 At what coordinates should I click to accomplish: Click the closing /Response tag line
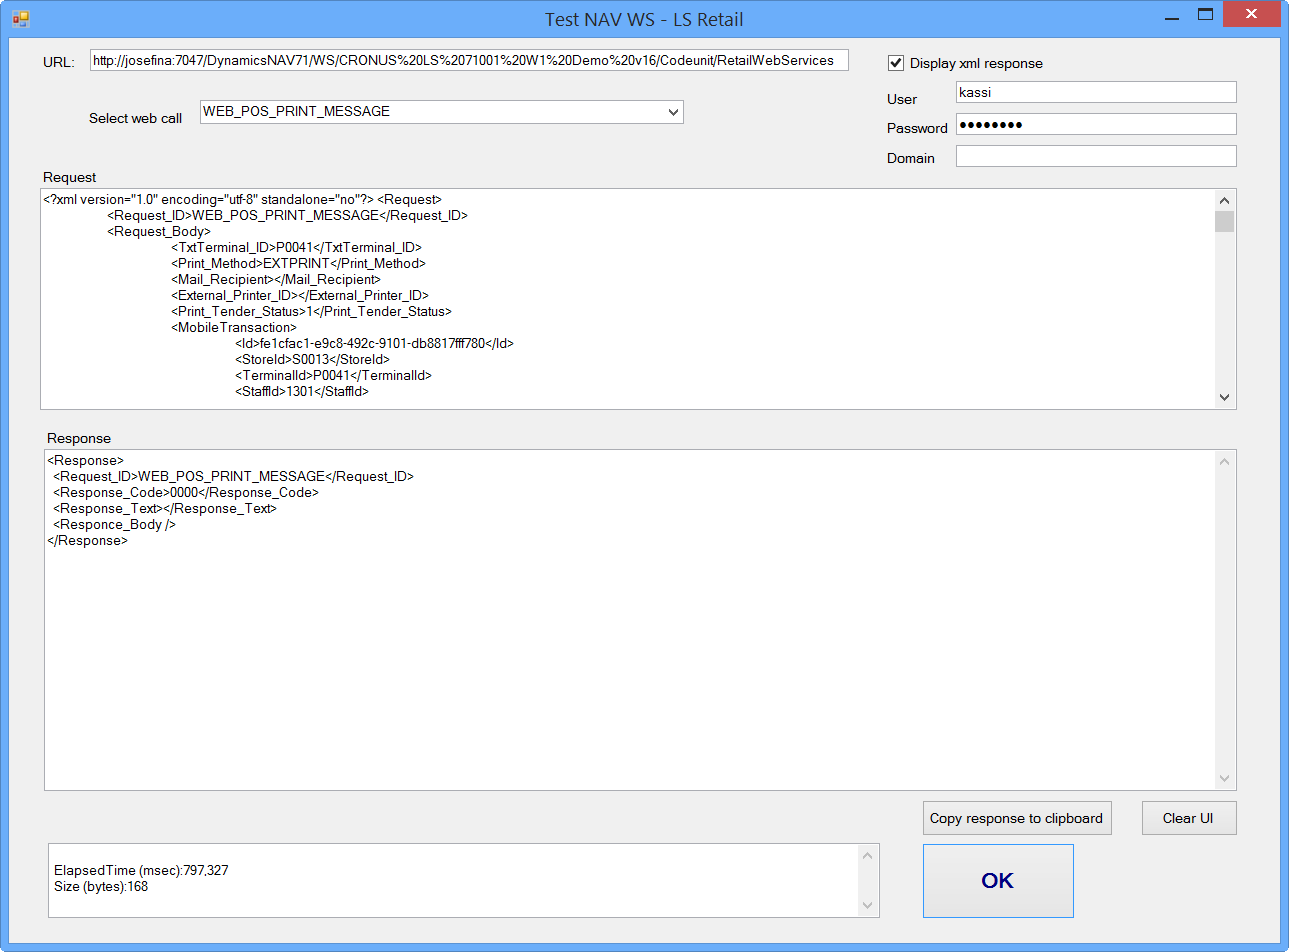click(87, 540)
